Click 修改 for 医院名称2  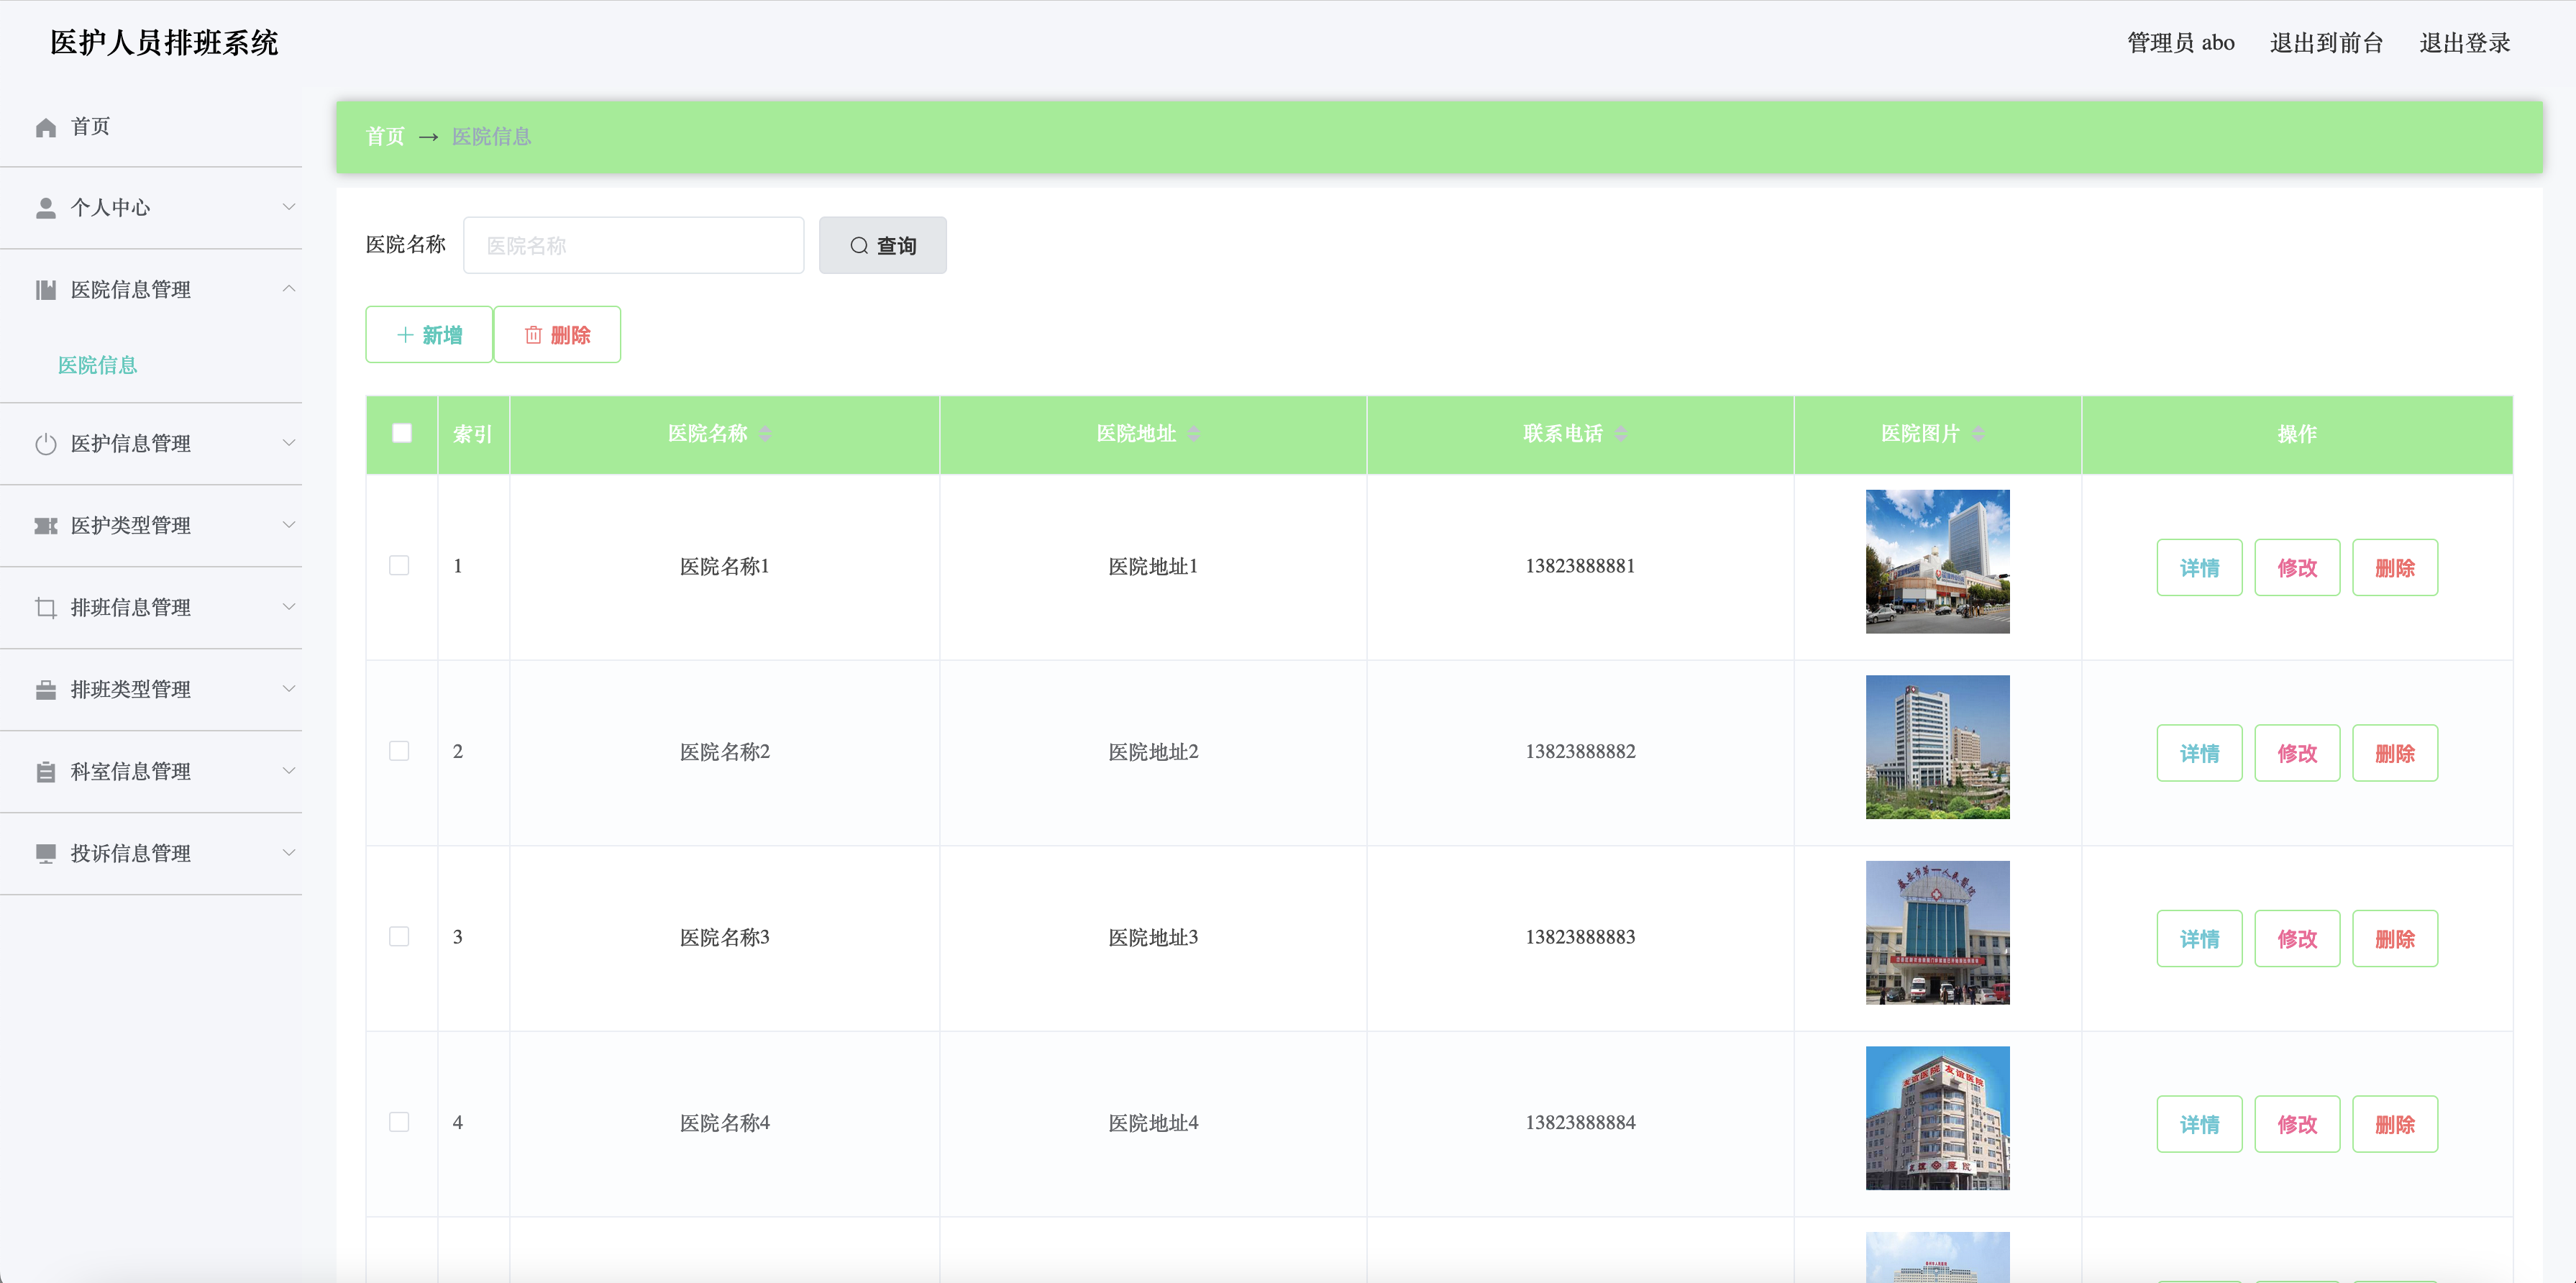click(x=2298, y=754)
